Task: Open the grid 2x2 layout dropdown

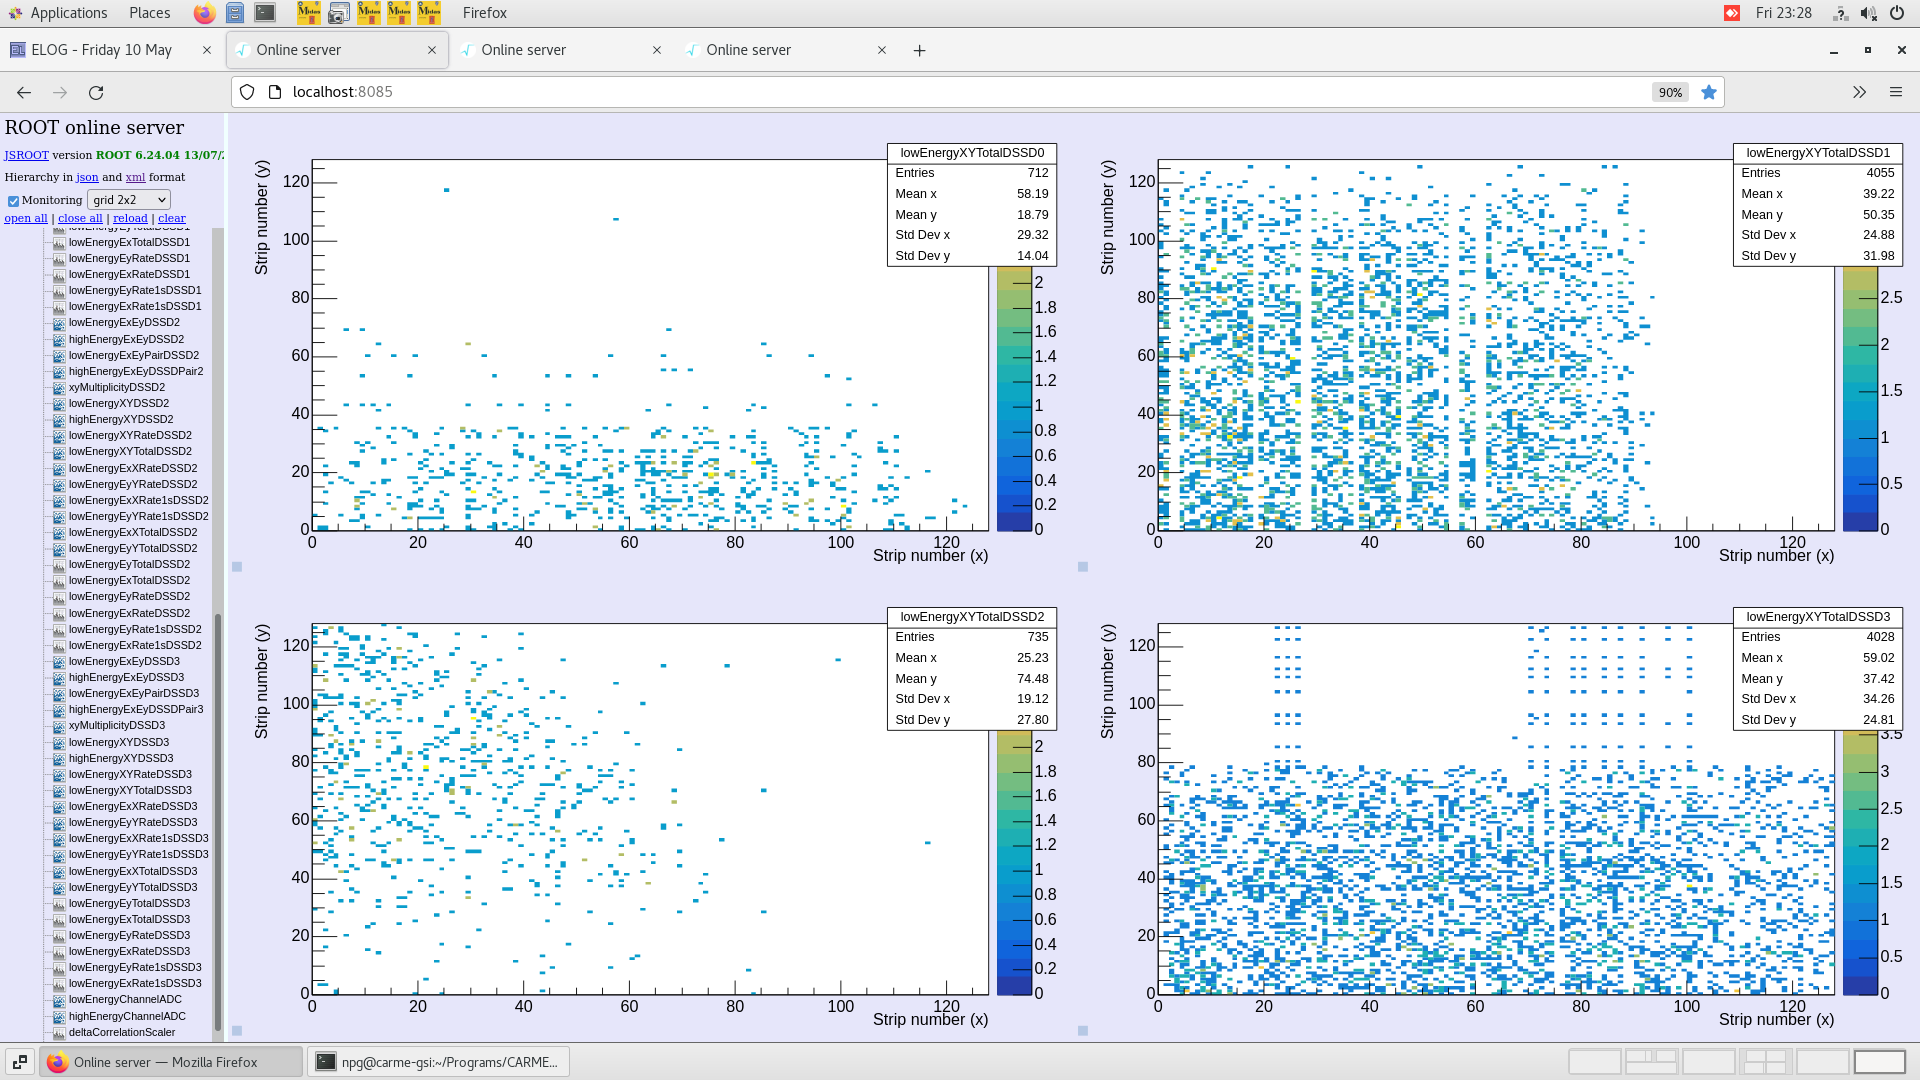Action: 128,199
